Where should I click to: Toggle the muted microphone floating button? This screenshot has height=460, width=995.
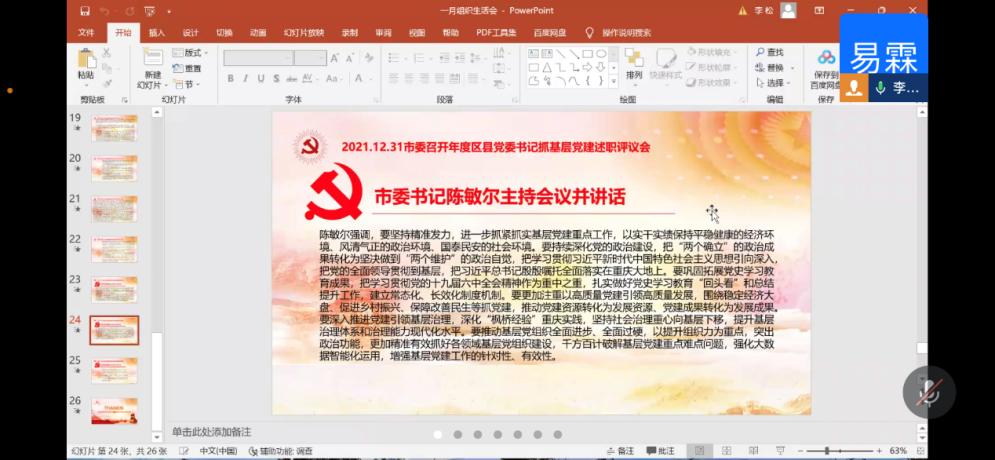tap(929, 392)
